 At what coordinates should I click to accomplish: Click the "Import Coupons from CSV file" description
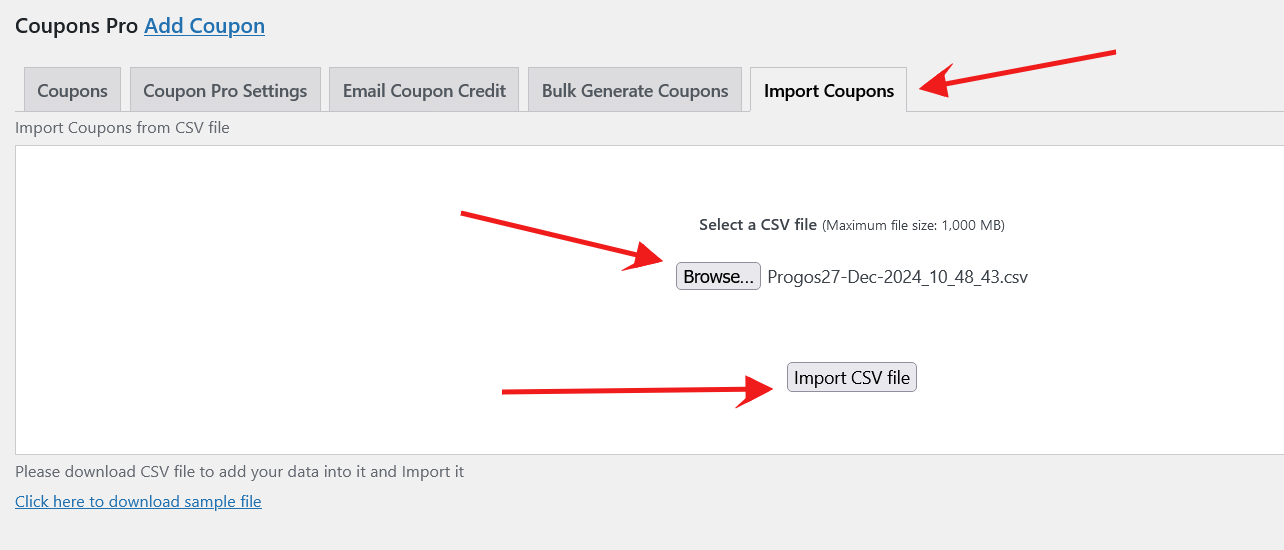point(122,128)
